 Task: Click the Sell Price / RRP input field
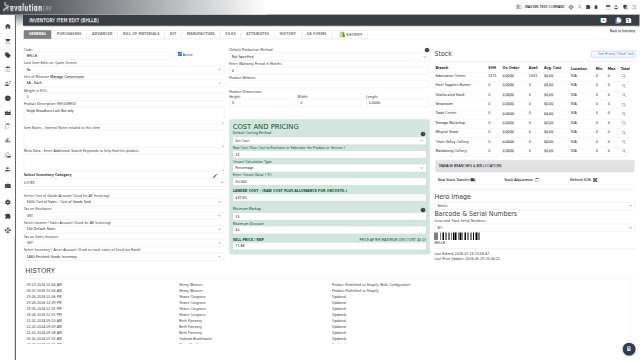click(329, 246)
